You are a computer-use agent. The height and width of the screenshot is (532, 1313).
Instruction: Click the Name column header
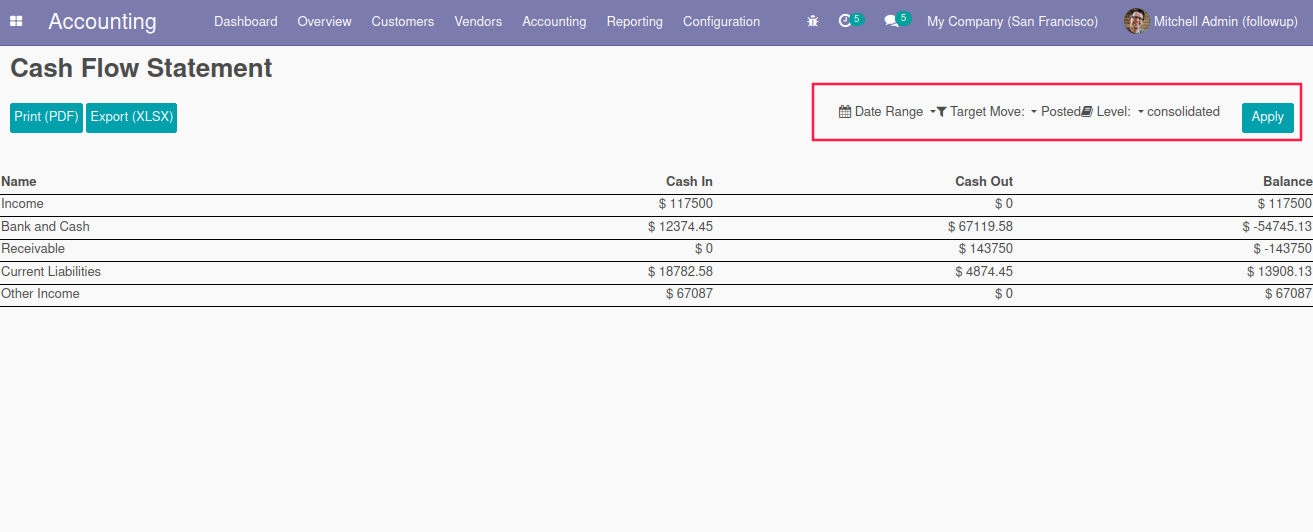click(x=18, y=181)
